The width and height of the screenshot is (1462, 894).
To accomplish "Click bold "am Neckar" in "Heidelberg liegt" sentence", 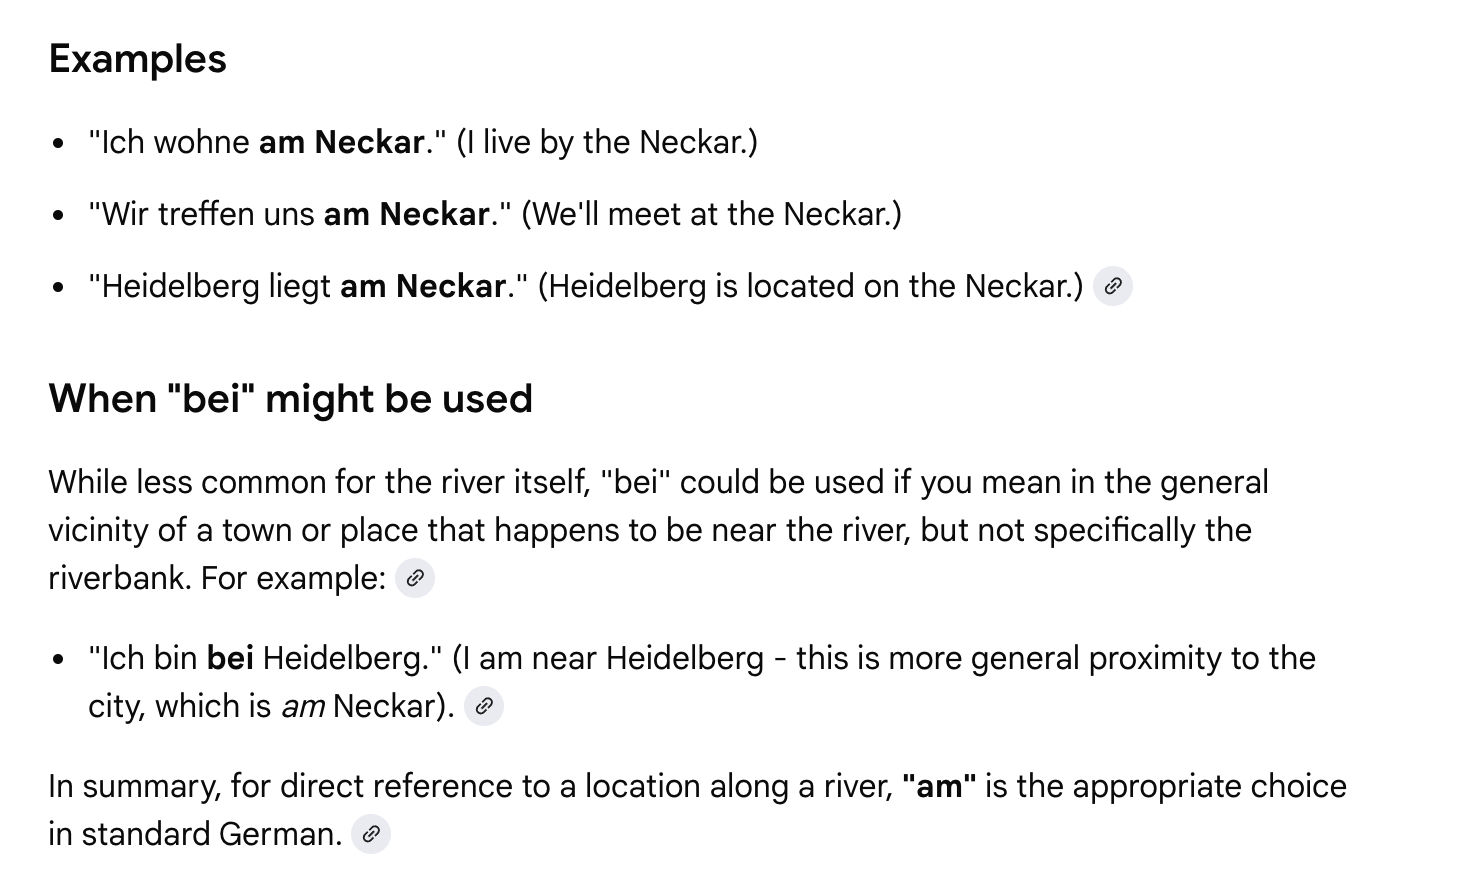I will [423, 286].
